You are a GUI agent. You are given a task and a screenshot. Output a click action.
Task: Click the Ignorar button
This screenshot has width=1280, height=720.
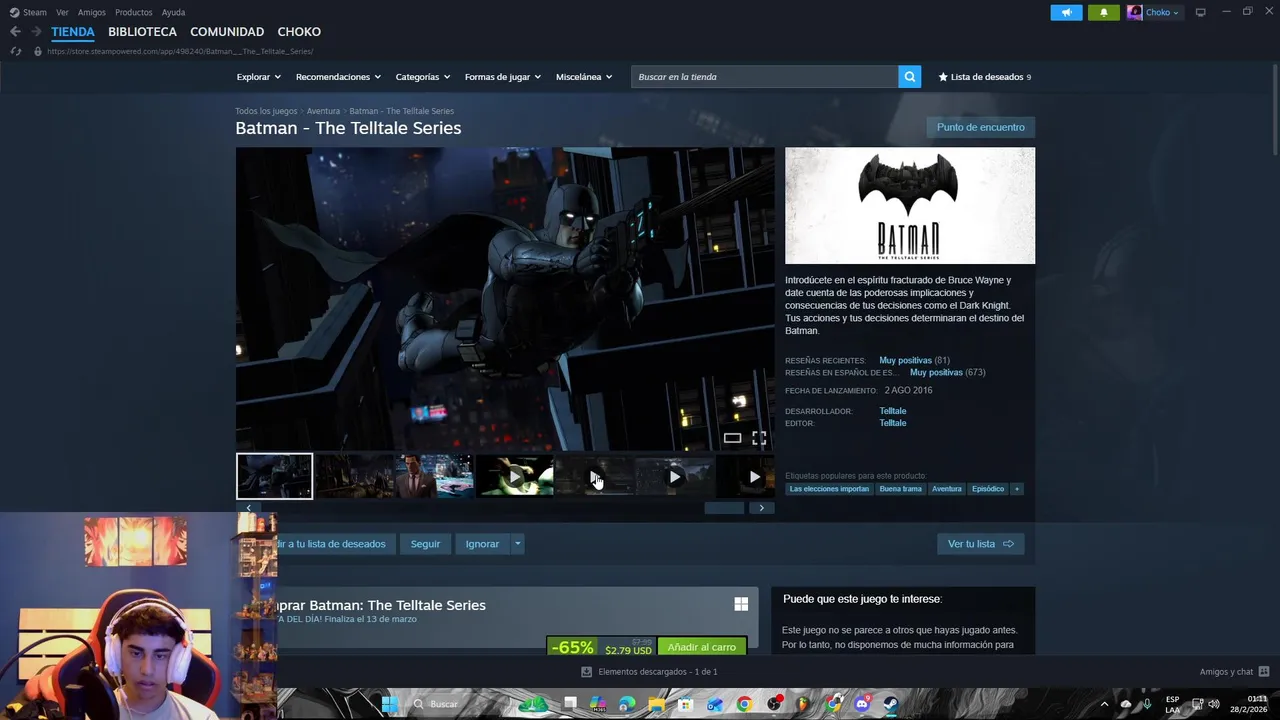click(482, 544)
